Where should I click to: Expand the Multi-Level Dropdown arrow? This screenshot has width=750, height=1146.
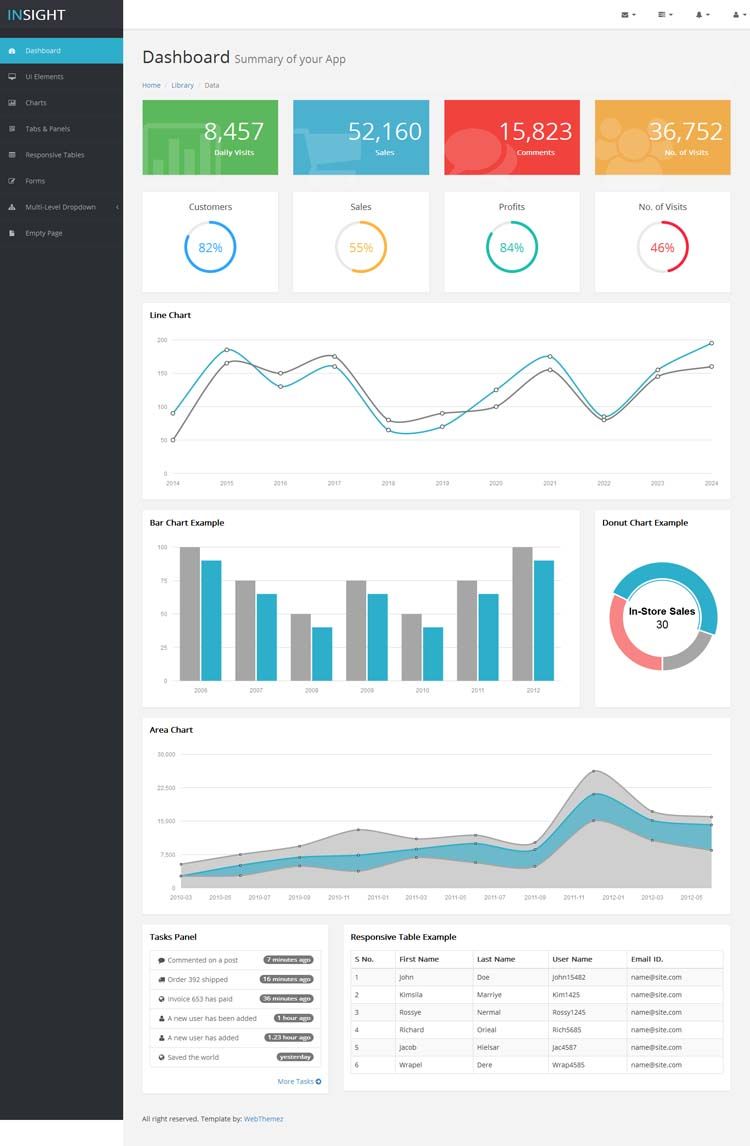tap(117, 207)
